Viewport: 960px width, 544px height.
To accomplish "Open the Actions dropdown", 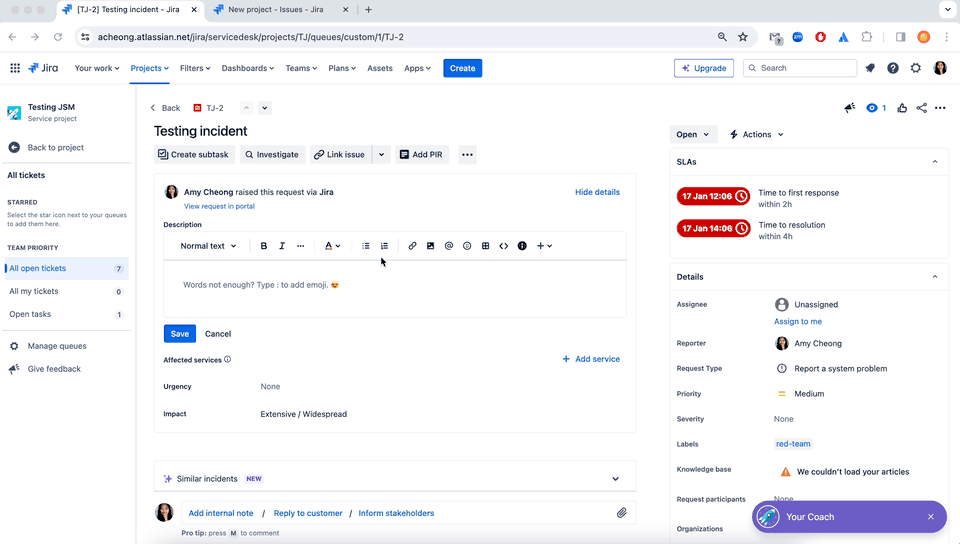I will 756,135.
